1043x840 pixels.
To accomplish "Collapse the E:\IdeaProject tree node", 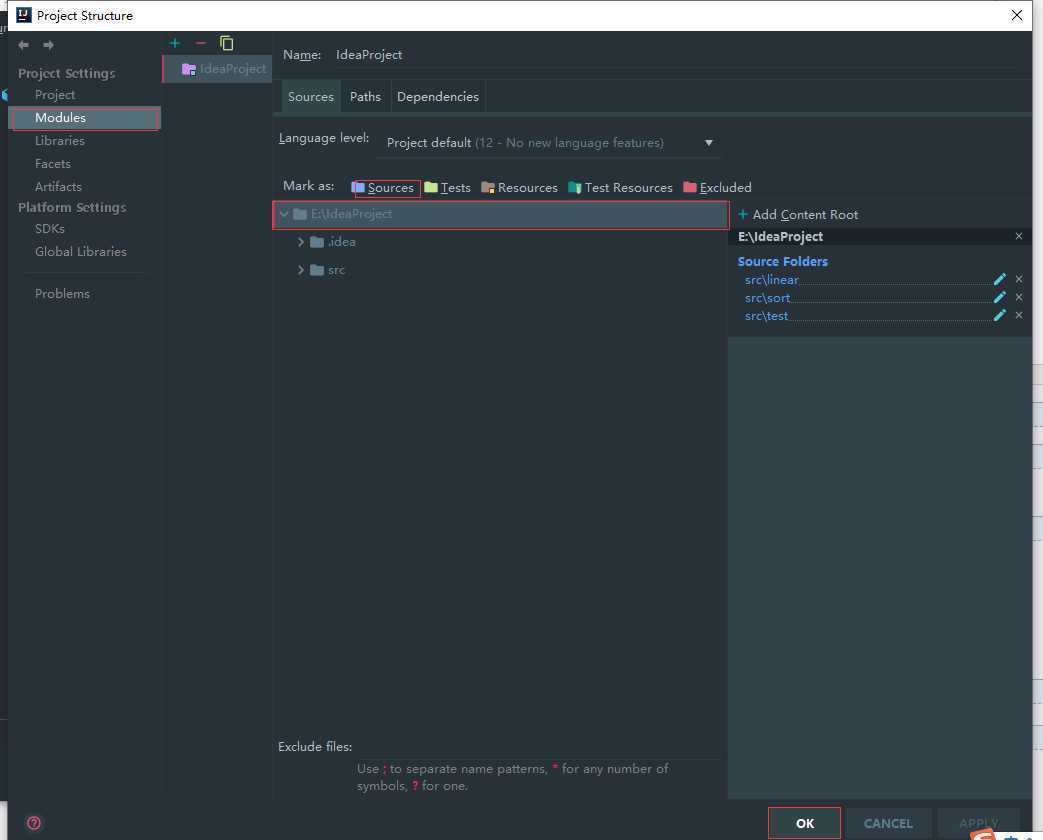I will 284,214.
